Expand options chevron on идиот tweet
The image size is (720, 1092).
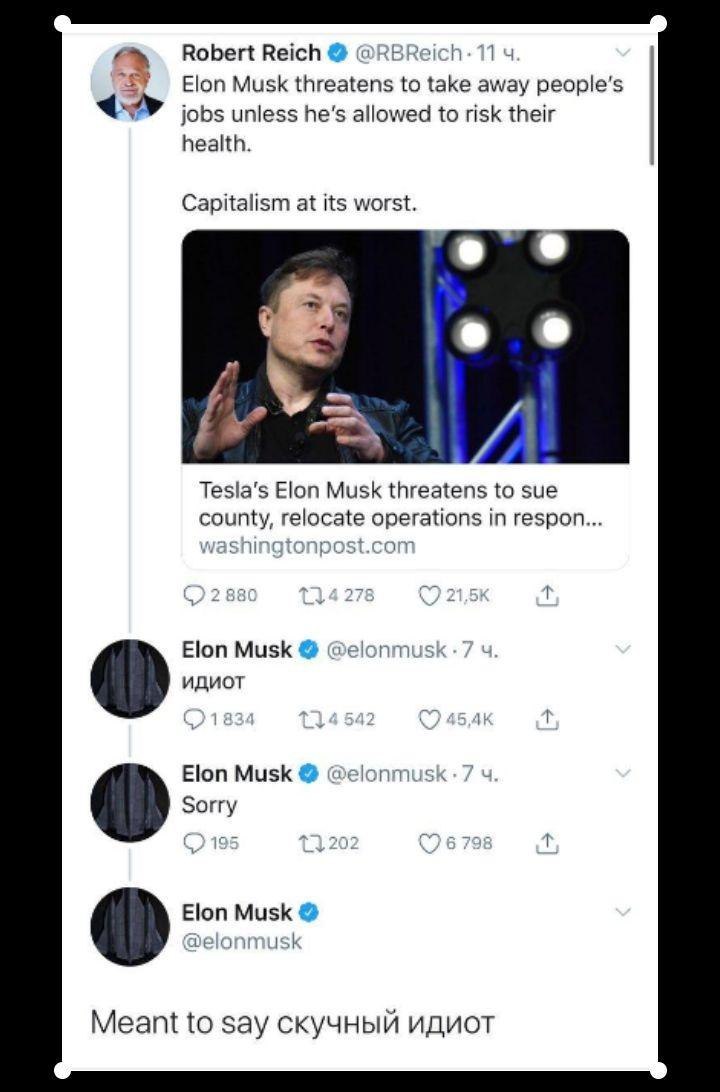622,650
